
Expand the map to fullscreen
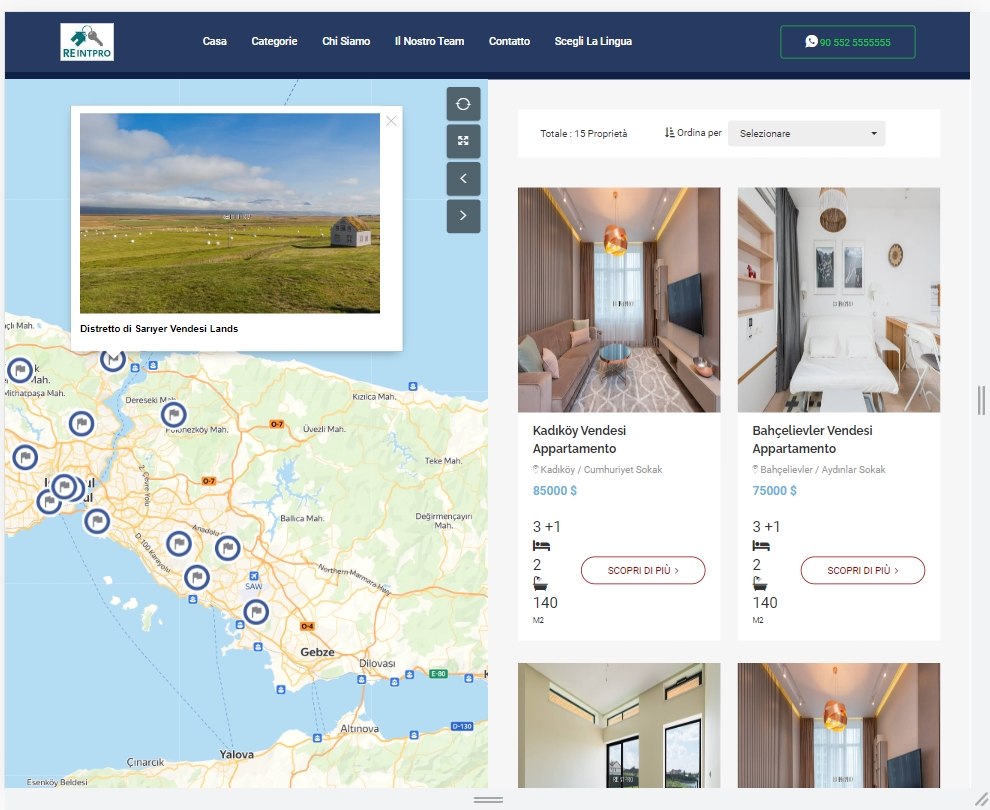(x=463, y=141)
